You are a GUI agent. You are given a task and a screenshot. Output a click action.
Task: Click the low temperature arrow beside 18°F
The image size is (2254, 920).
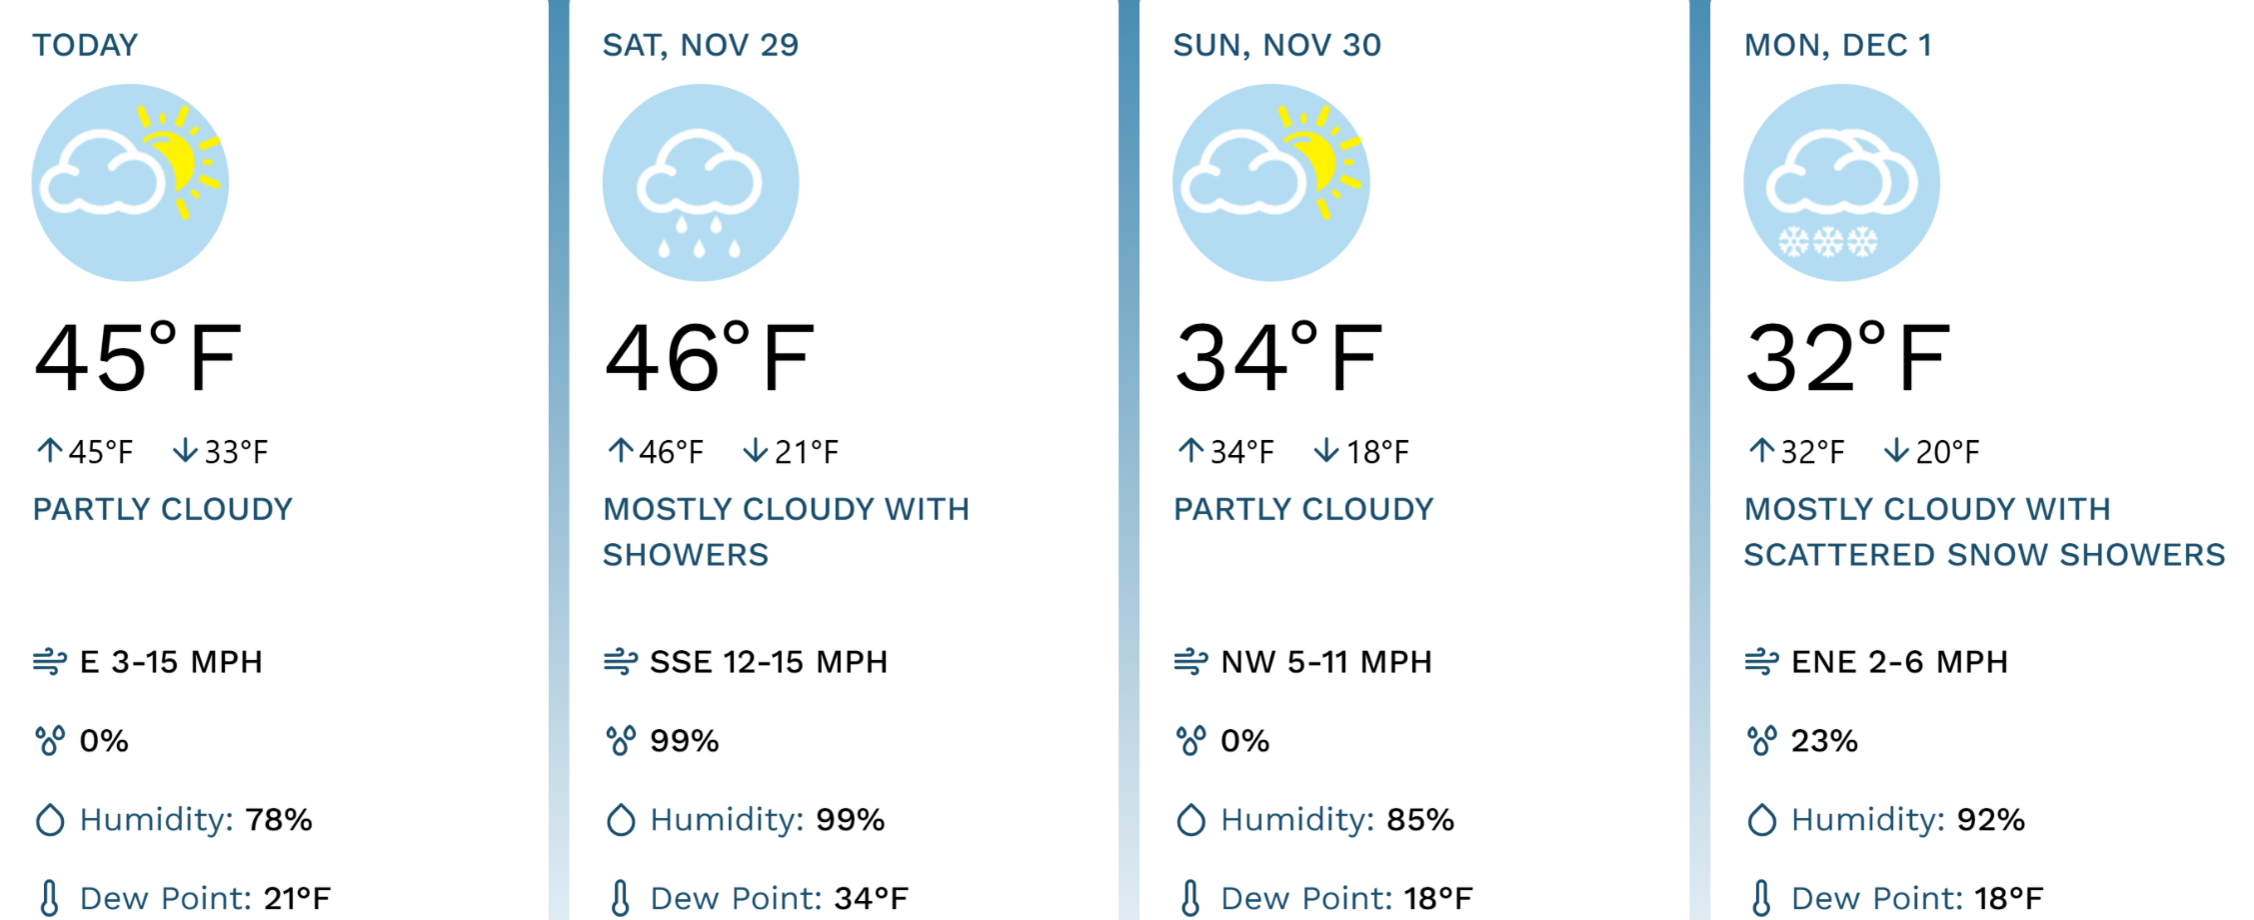coord(1326,451)
